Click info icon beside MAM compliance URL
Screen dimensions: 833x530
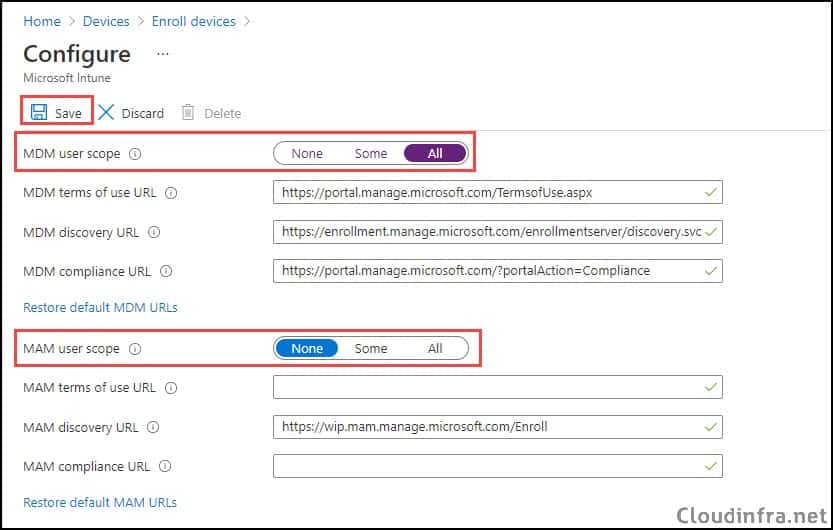[165, 466]
